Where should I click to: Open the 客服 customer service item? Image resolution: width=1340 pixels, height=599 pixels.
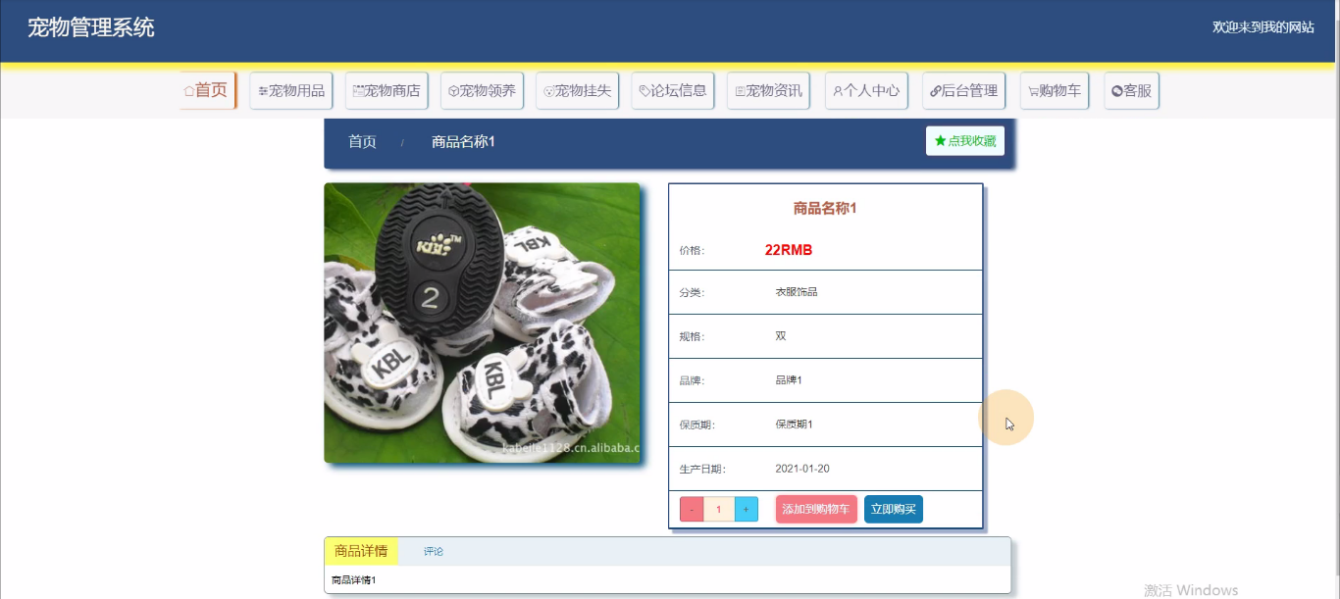point(1132,90)
